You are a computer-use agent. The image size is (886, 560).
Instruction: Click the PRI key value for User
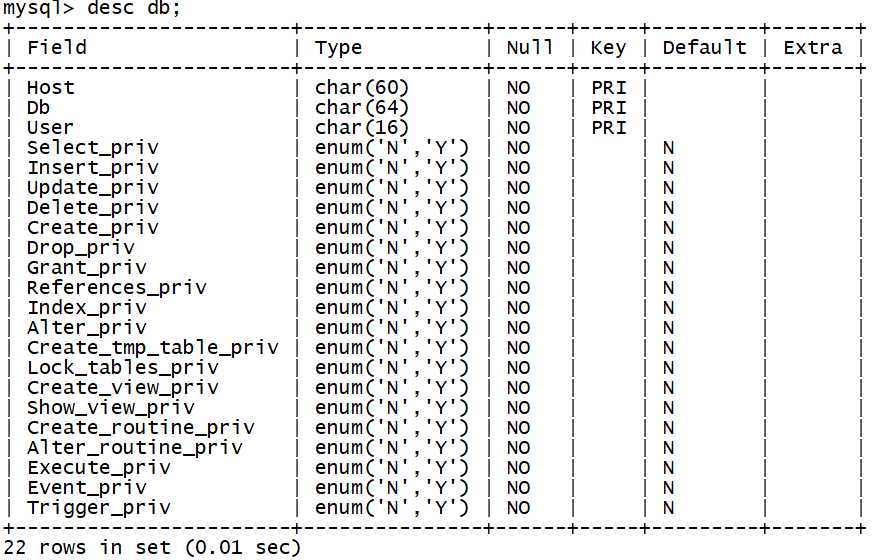[609, 128]
